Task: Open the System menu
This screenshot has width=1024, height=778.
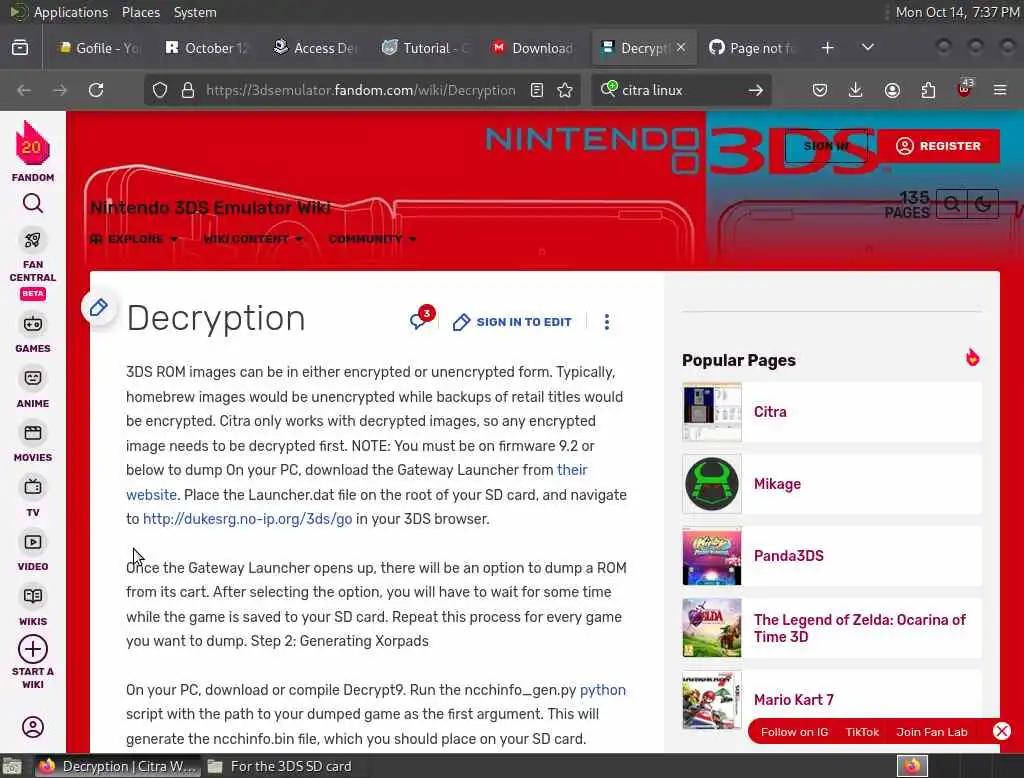Action: pos(195,12)
